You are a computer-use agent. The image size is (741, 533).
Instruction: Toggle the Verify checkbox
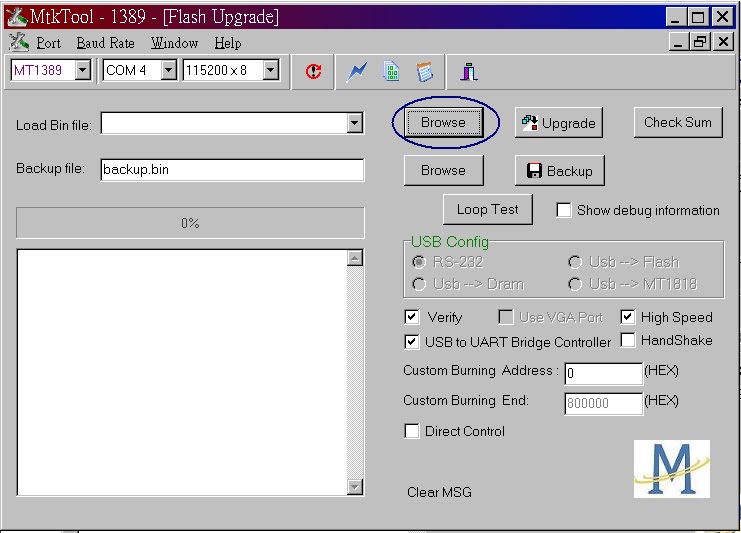coord(412,317)
